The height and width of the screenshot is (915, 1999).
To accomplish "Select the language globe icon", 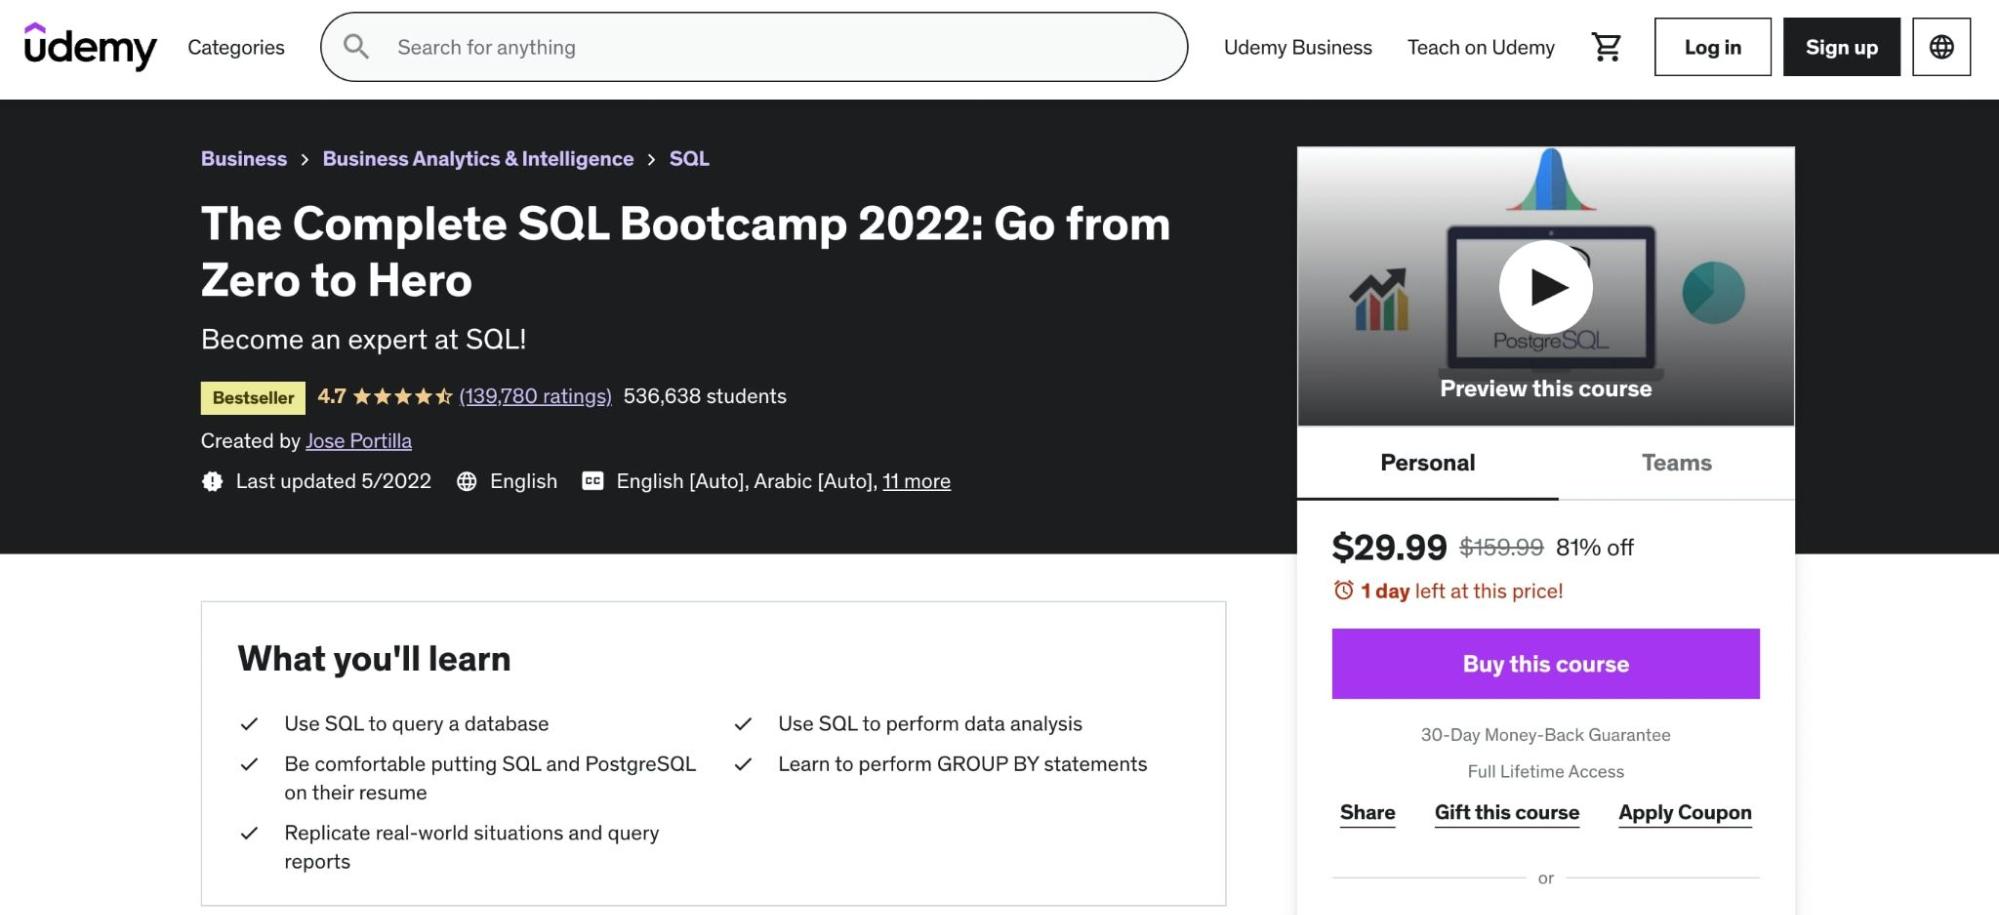I will (1941, 46).
